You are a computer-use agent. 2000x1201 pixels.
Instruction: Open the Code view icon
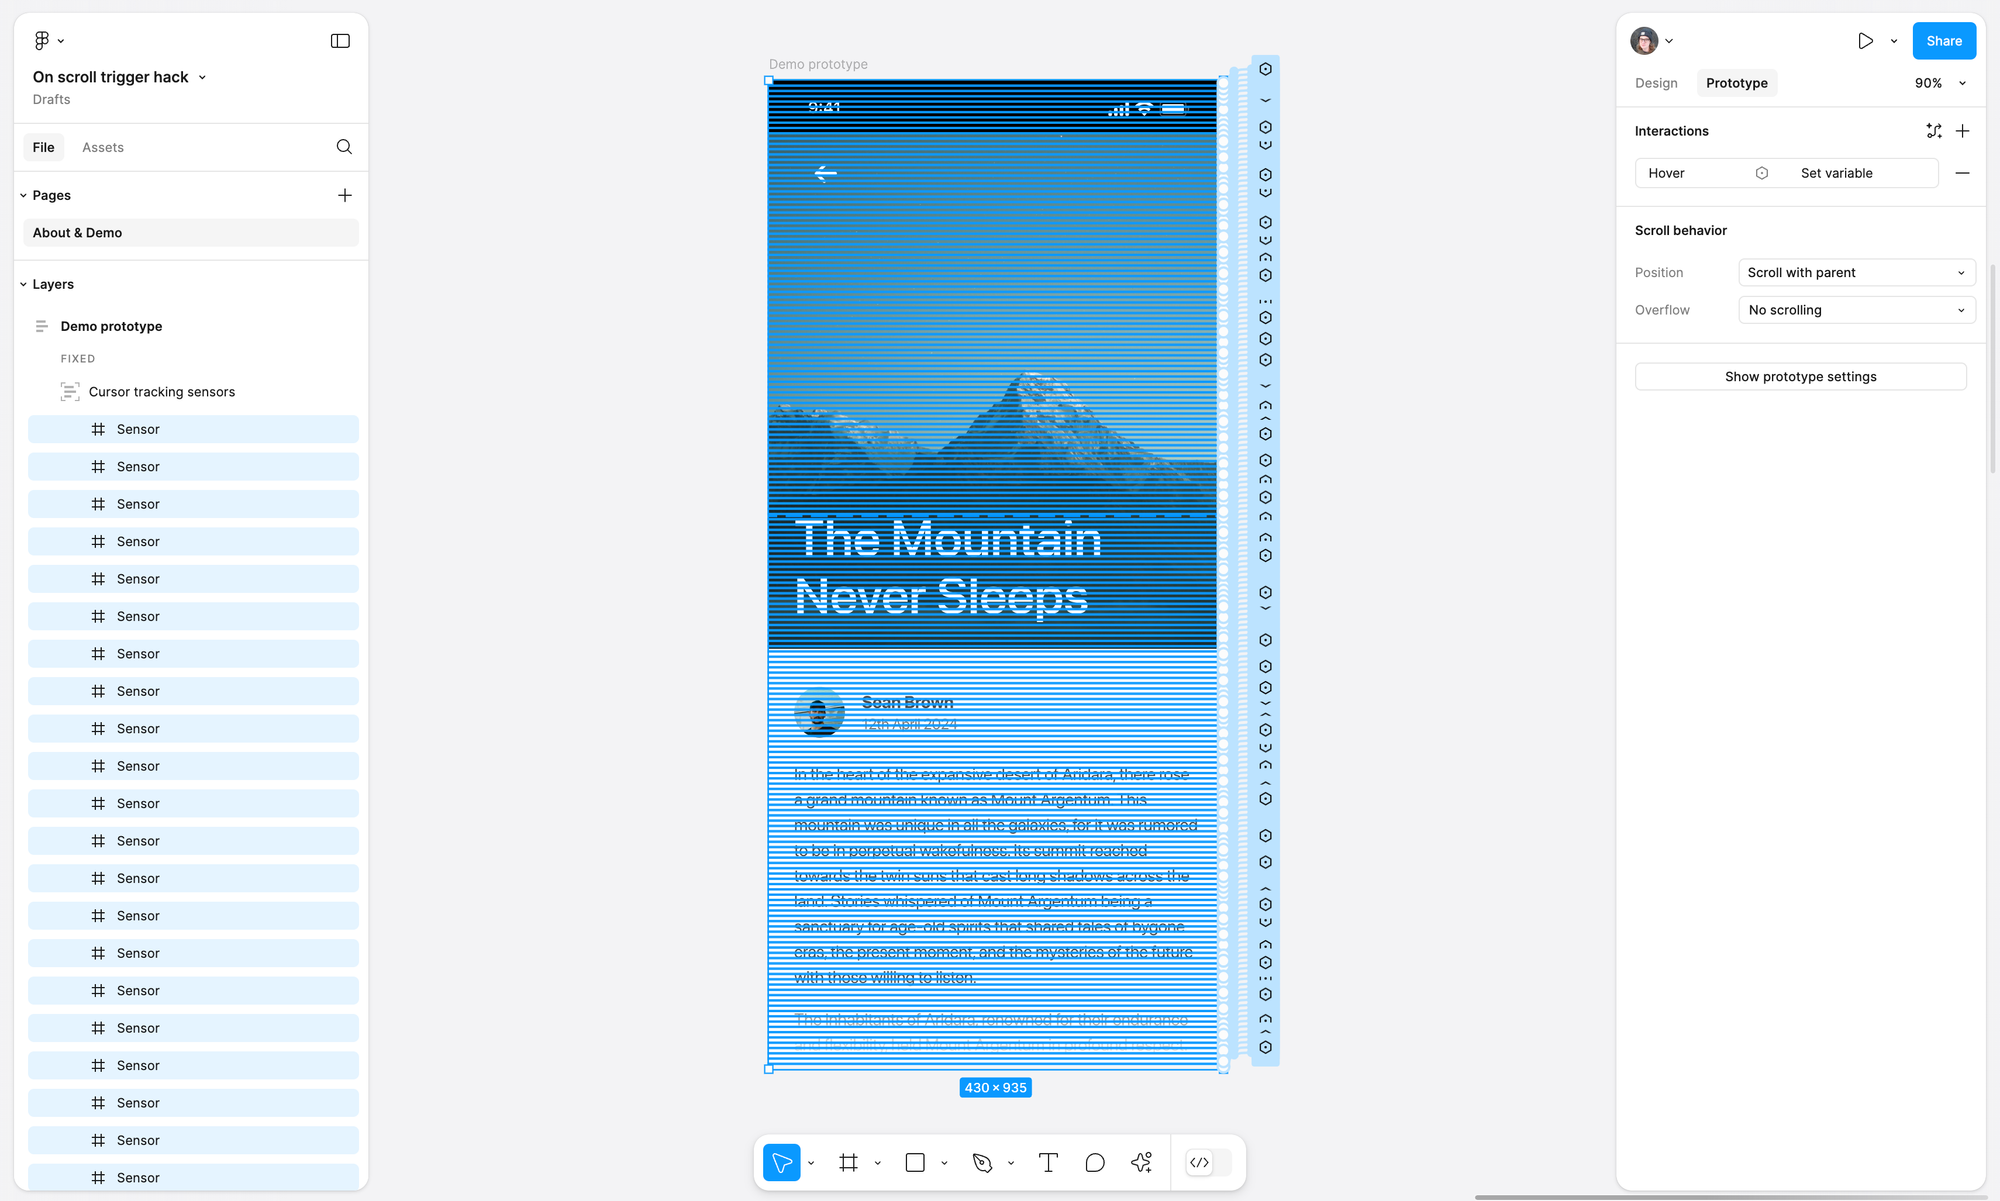point(1200,1162)
